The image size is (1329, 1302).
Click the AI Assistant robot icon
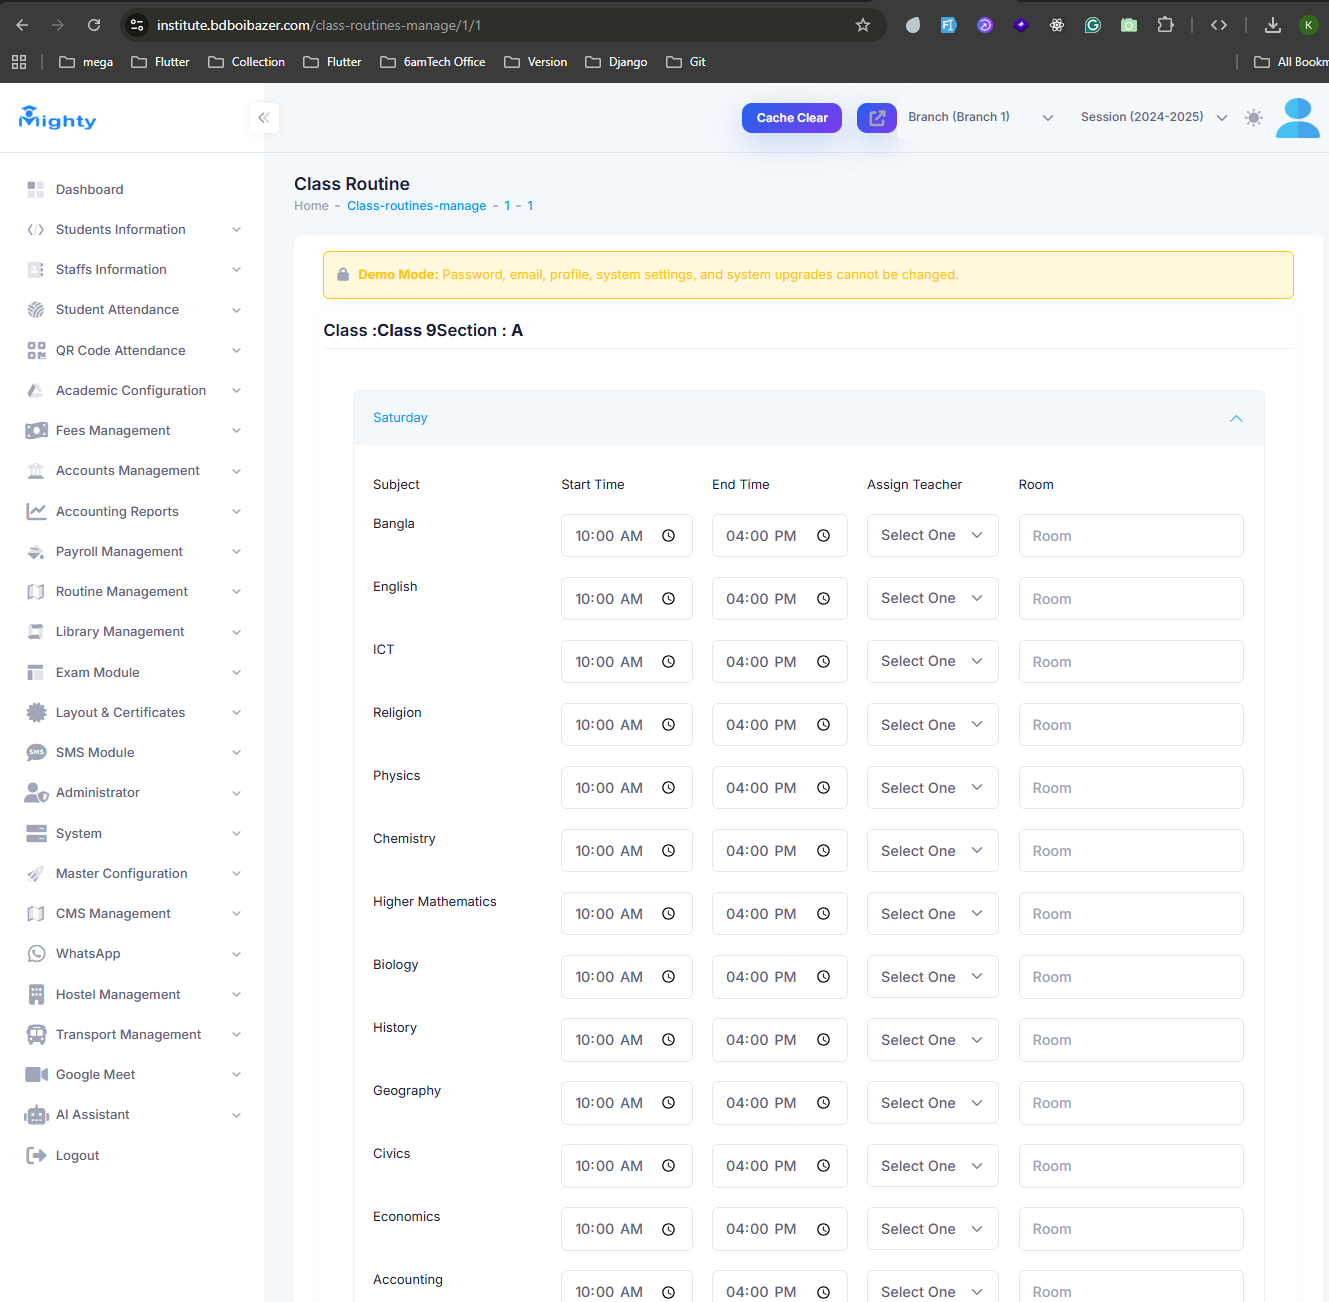point(36,1115)
